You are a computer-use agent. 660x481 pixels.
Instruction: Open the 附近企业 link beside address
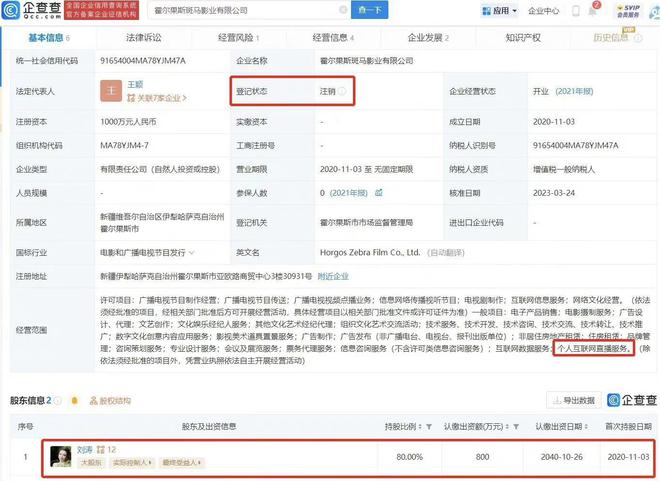[x=333, y=275]
